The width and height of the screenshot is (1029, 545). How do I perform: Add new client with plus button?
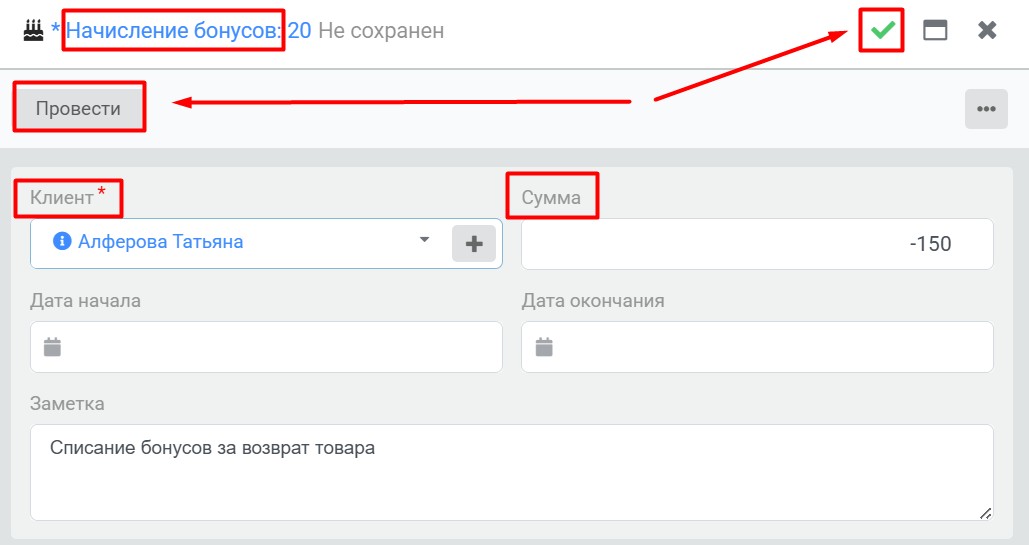pyautogui.click(x=474, y=244)
